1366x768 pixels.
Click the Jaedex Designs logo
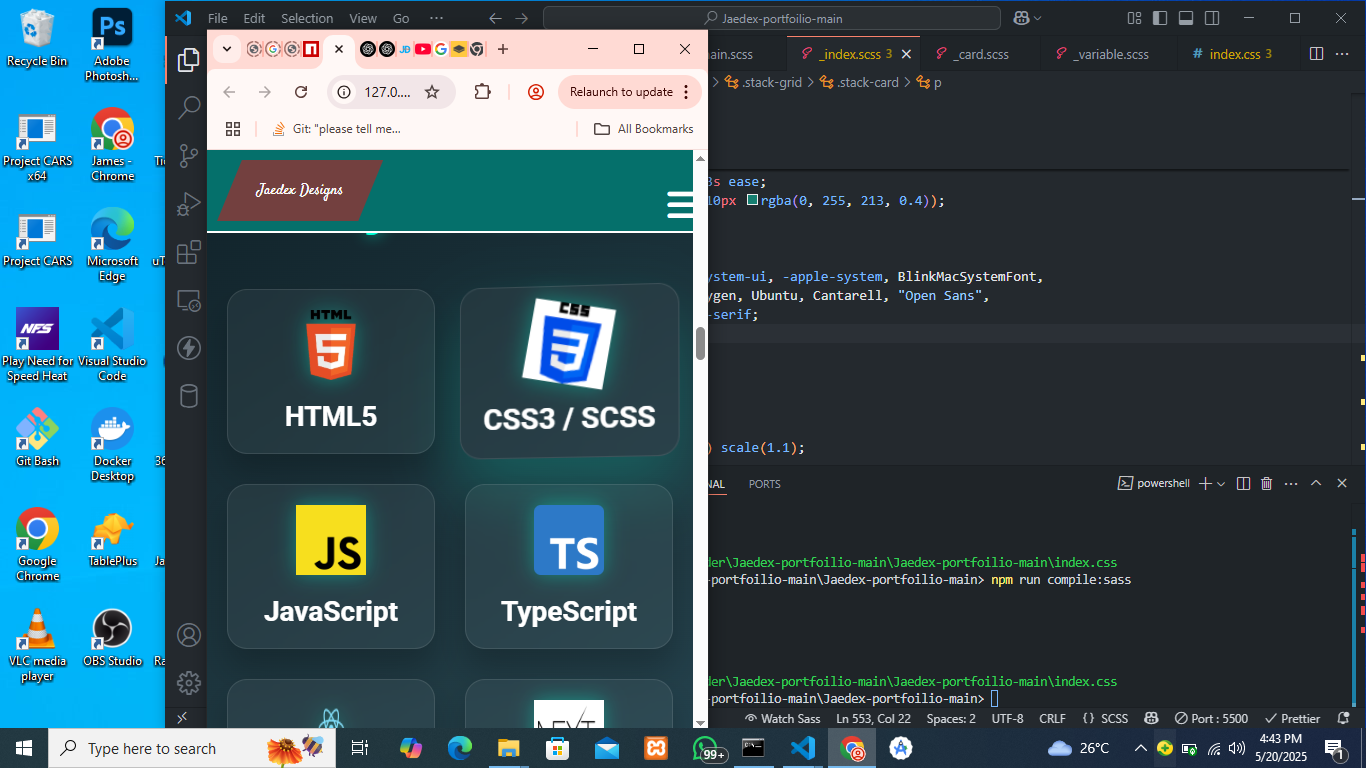(299, 190)
